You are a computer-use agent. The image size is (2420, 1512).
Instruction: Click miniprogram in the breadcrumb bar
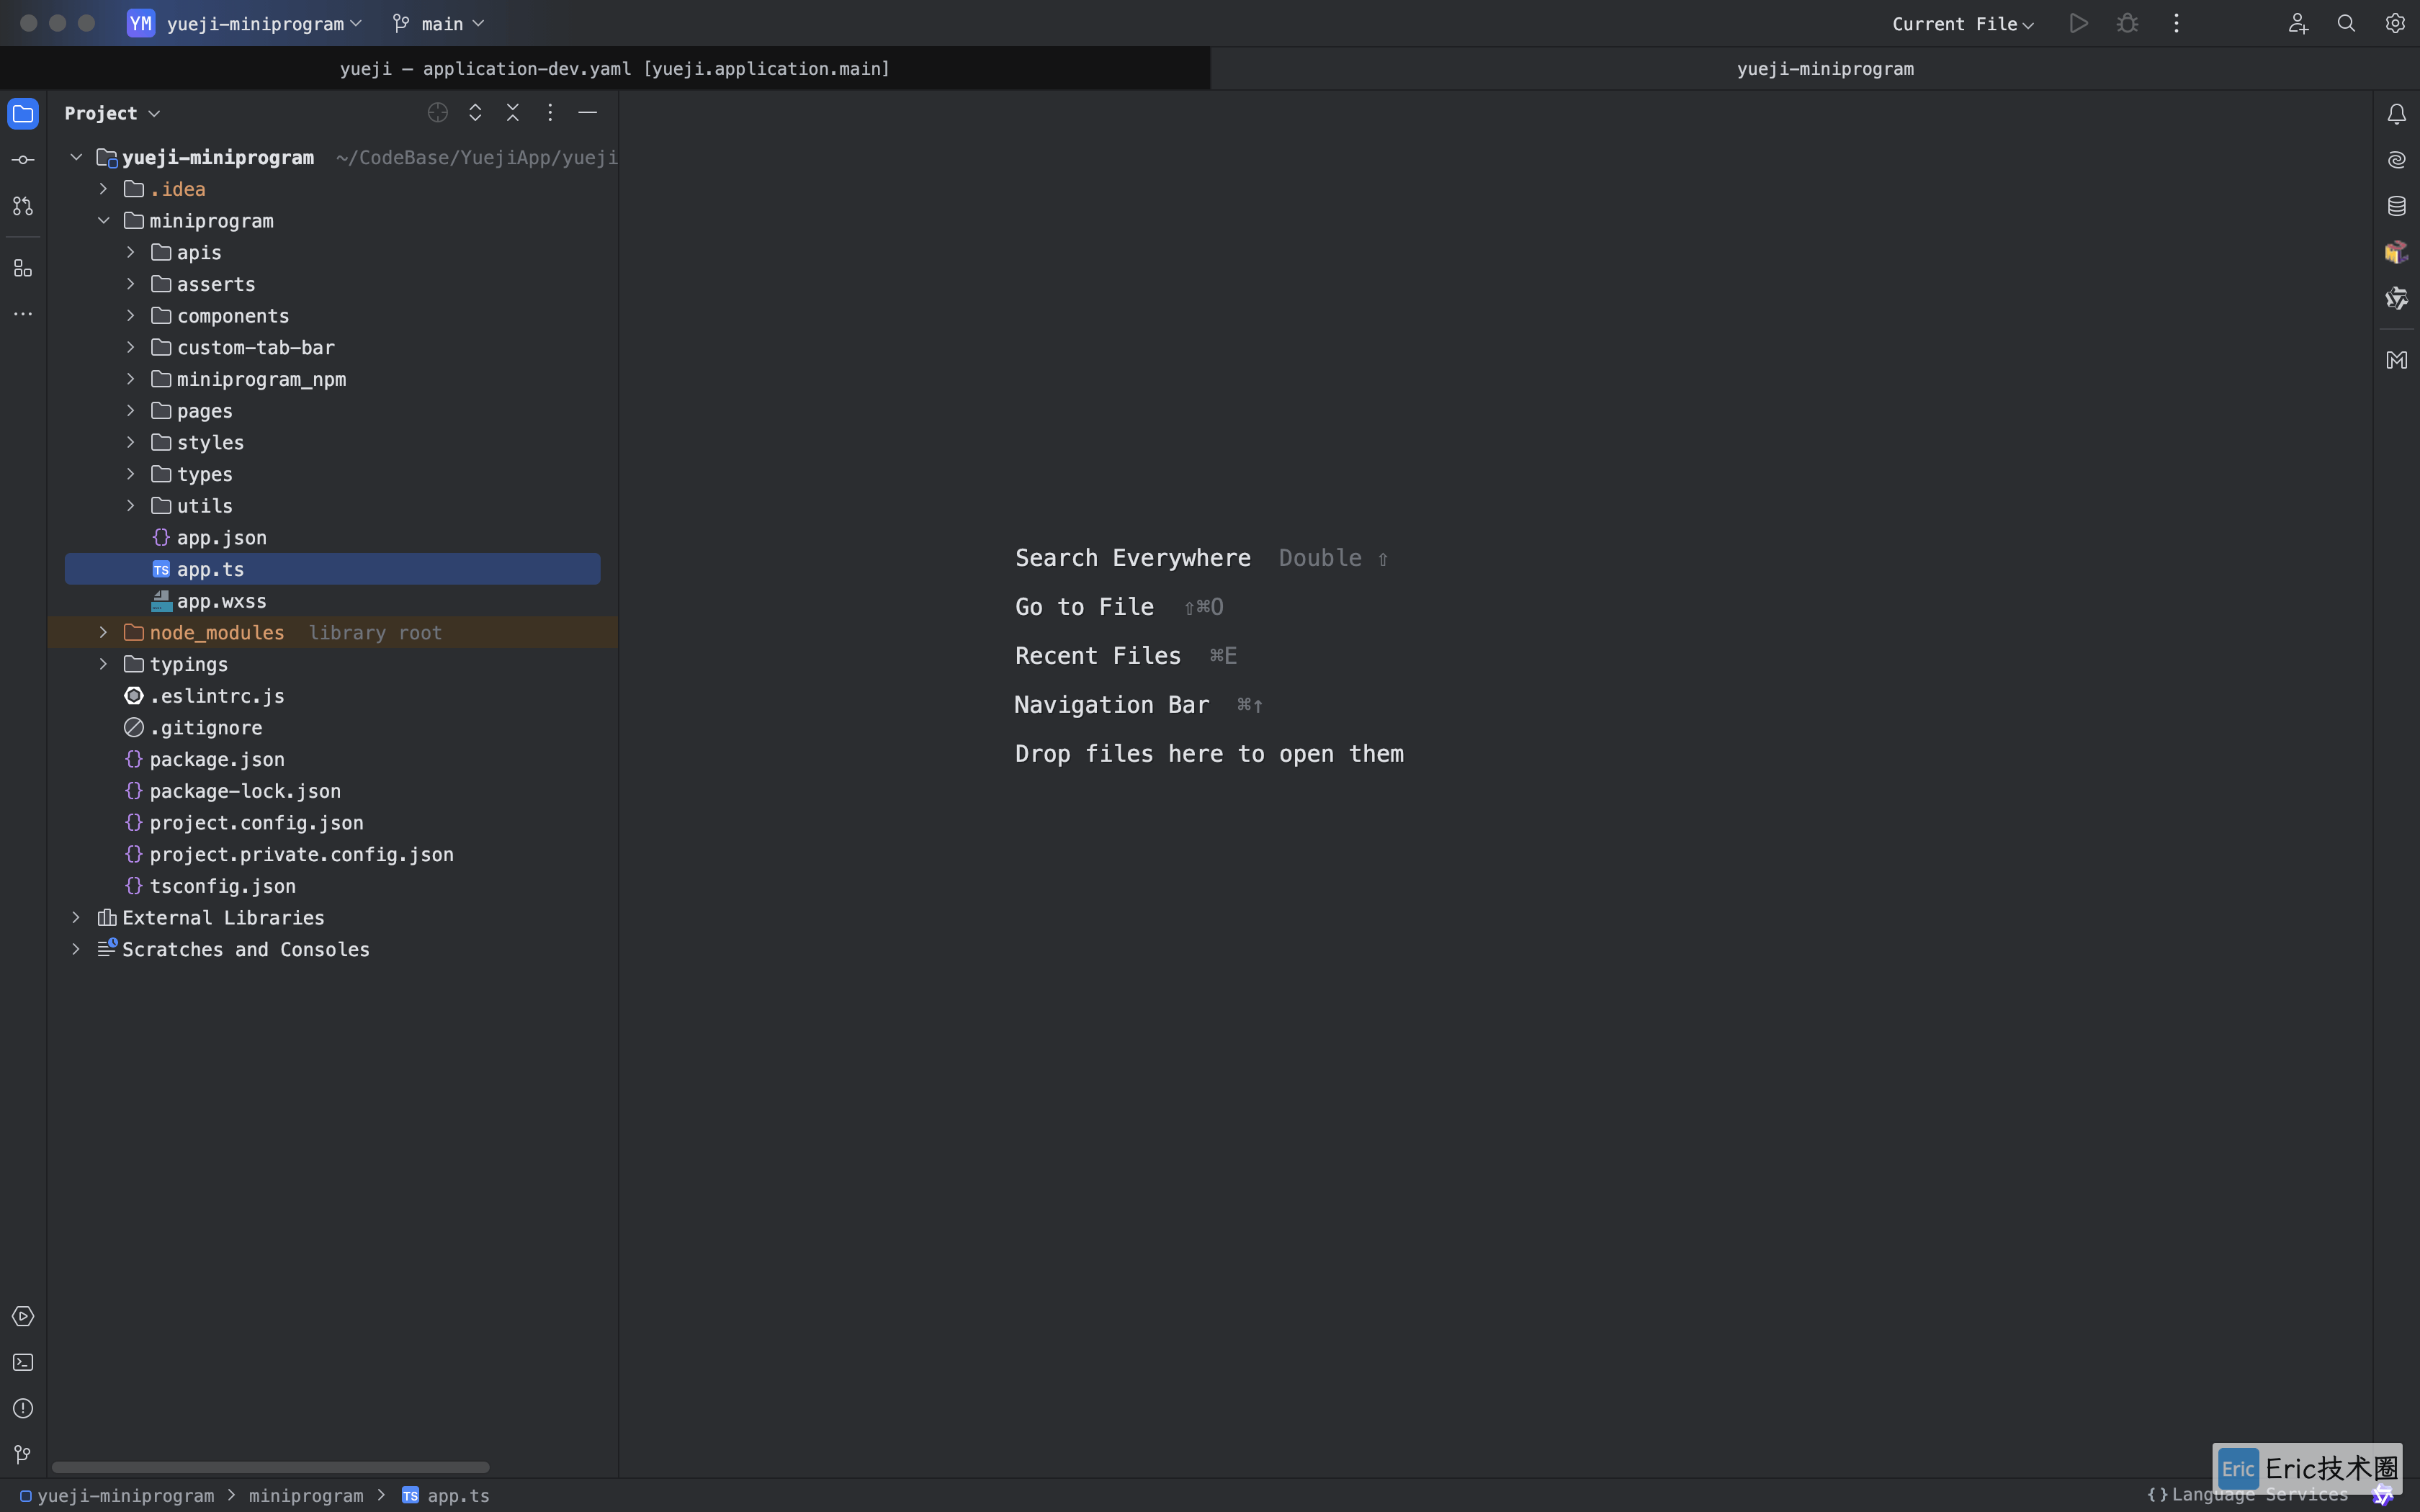(x=306, y=1496)
